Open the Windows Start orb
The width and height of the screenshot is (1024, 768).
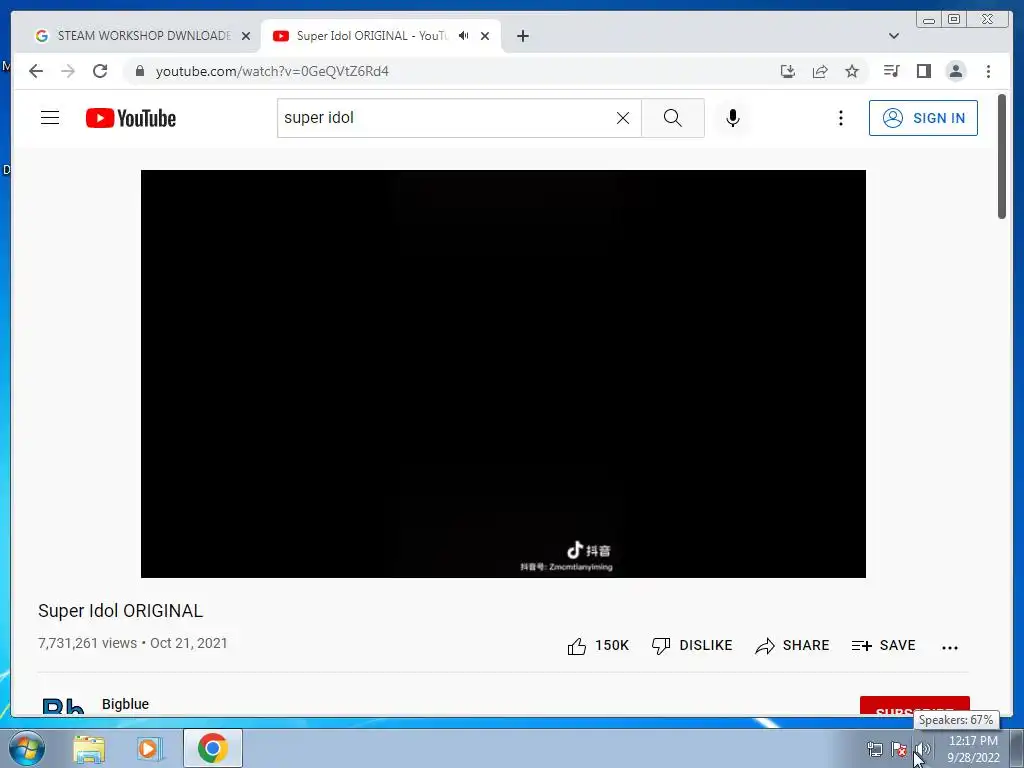[26, 748]
